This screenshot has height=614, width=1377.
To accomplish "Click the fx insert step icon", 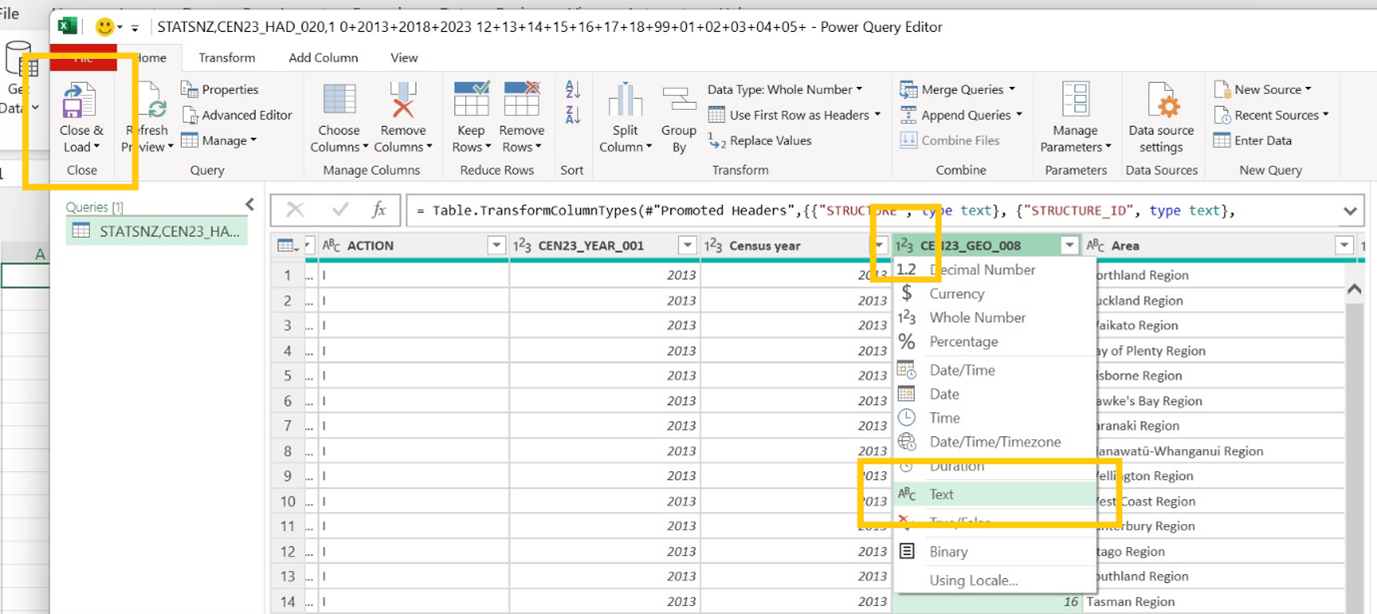I will click(x=379, y=210).
